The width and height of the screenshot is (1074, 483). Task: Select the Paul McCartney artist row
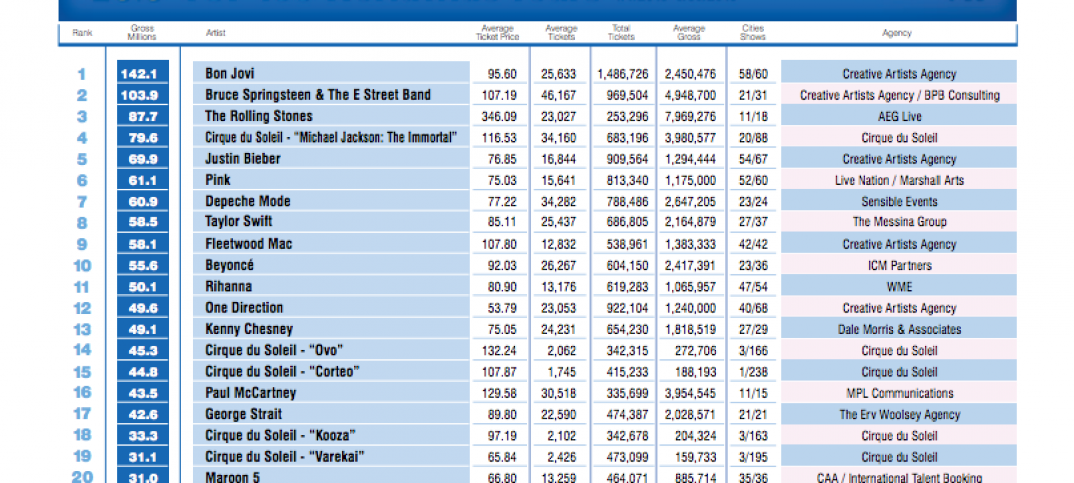click(x=251, y=393)
